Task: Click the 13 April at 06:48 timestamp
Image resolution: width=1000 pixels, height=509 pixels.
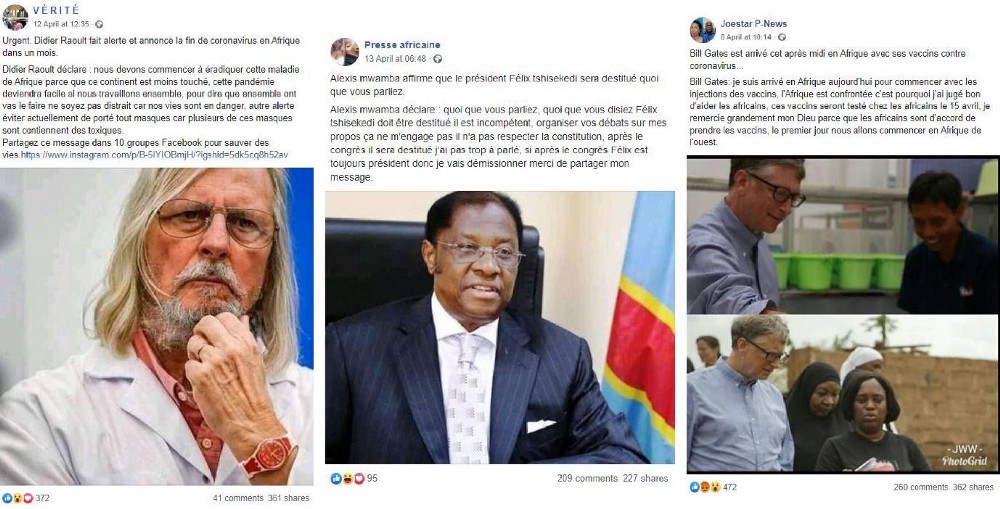Action: 395,59
